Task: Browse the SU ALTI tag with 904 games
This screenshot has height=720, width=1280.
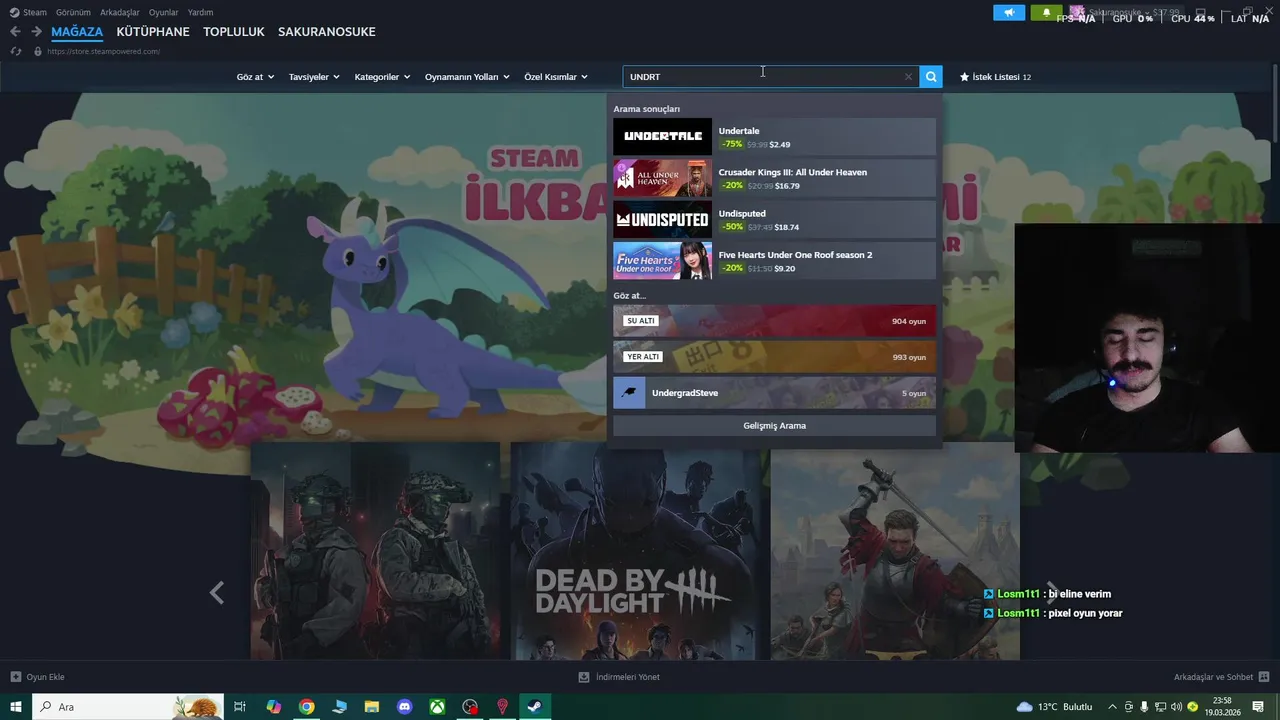Action: pos(774,321)
